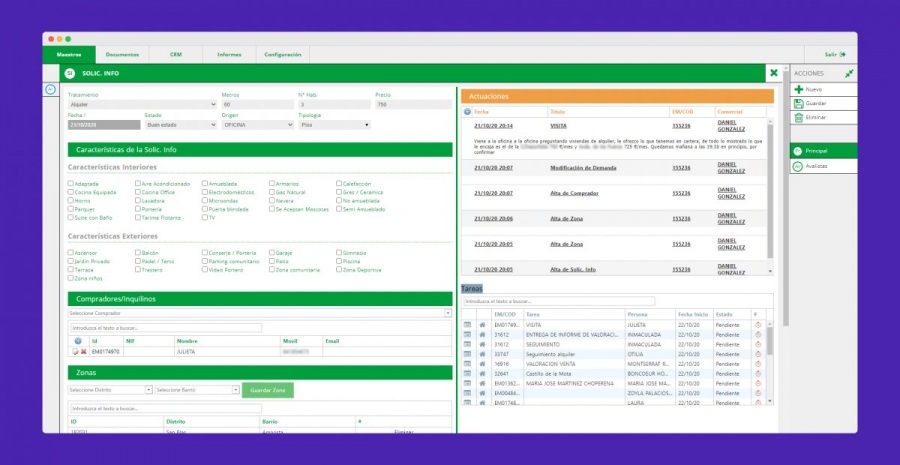The width and height of the screenshot is (900, 465).
Task: Click the Guardar floppy disk icon
Action: tap(798, 103)
